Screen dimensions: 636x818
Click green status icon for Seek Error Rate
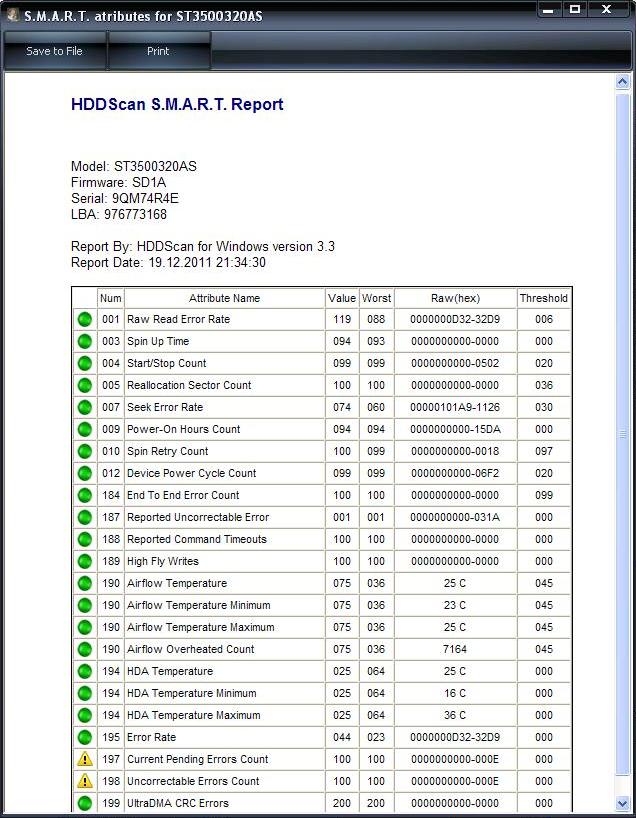85,407
